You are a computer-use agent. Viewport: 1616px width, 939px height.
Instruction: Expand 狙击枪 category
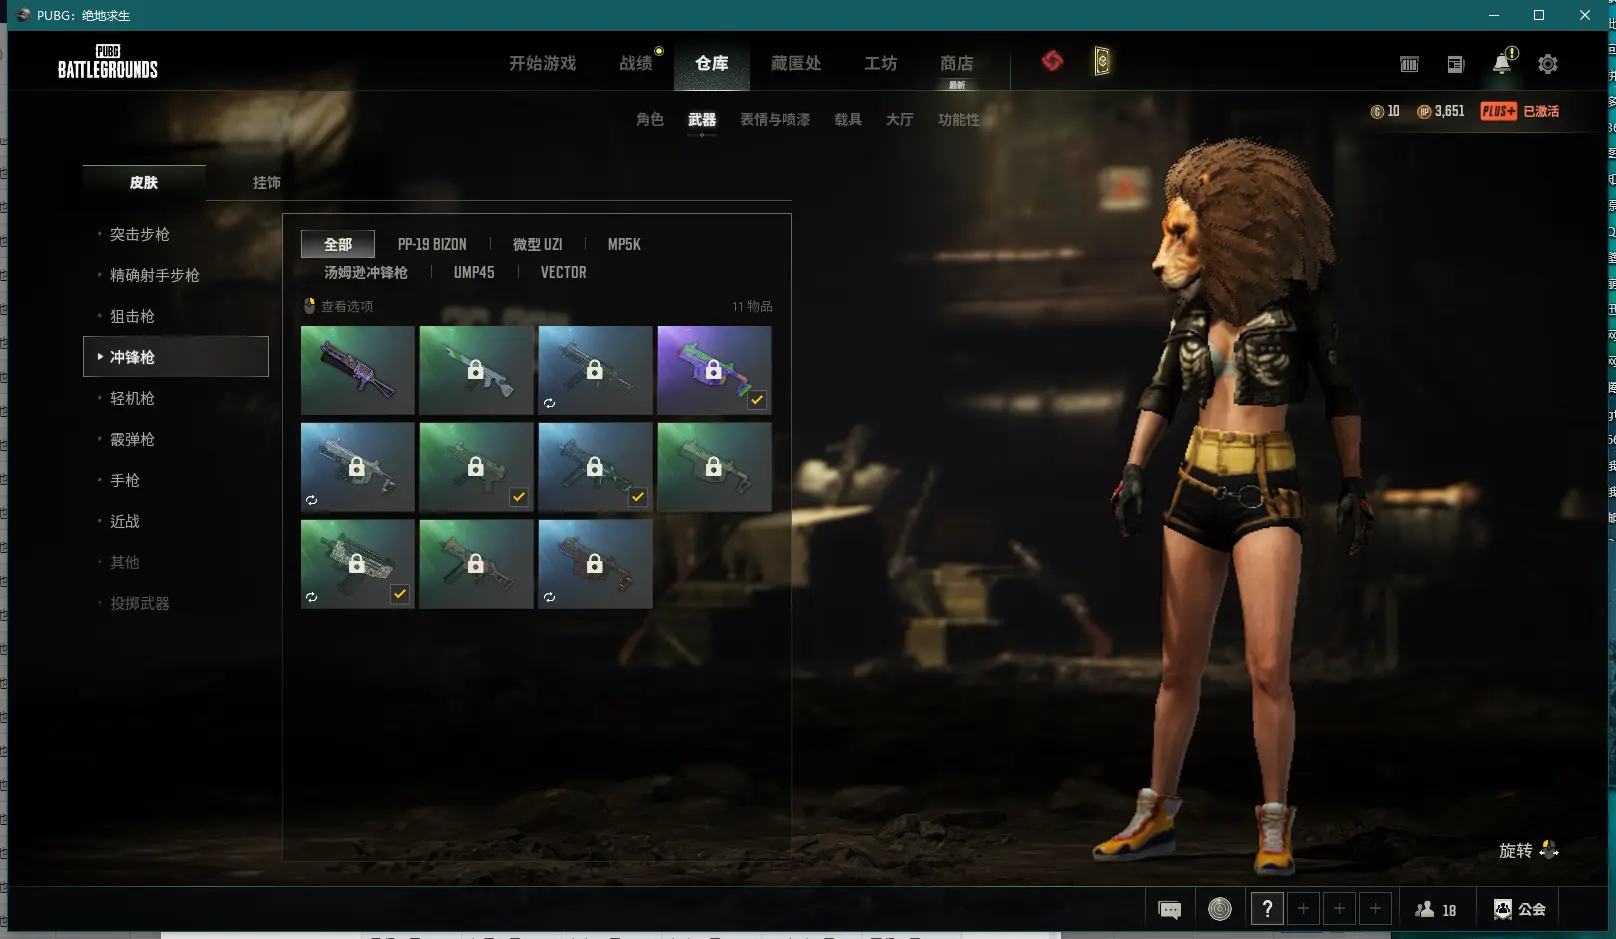132,316
